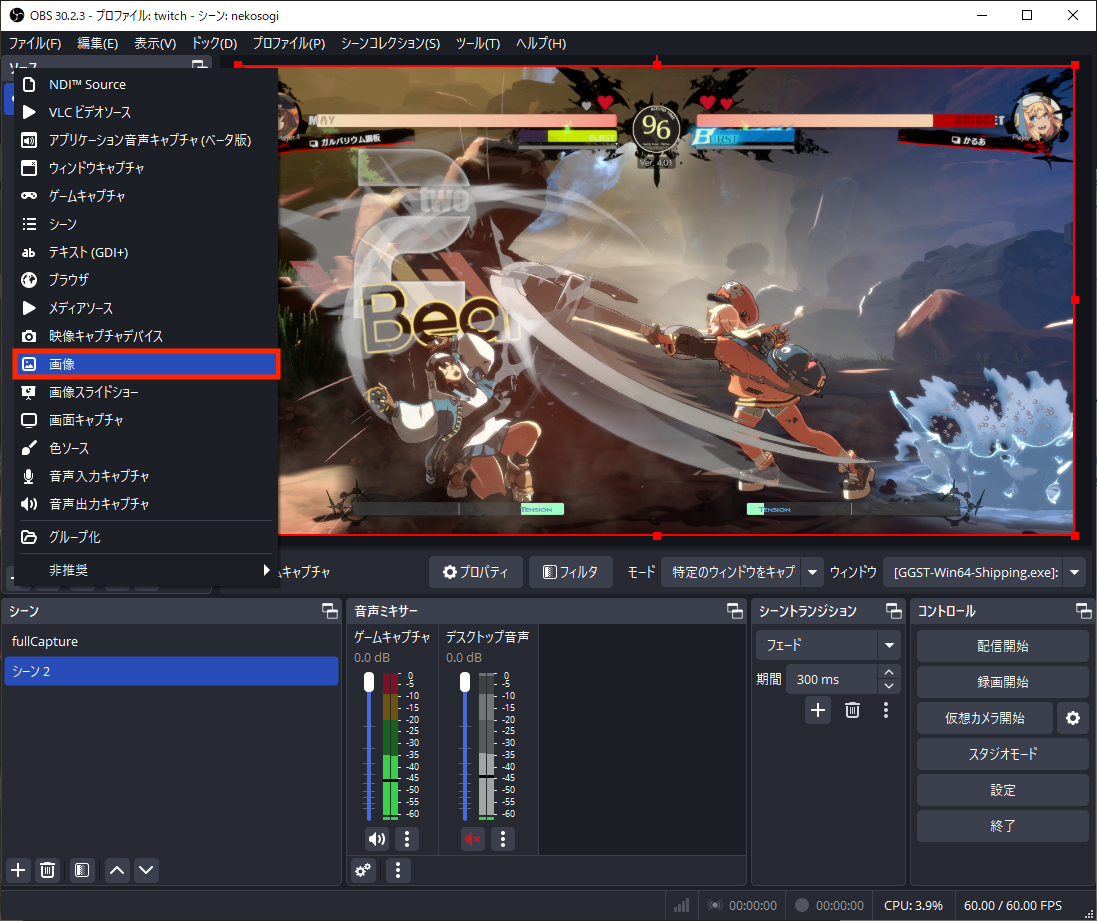Screen dimensions: 1097x921
Task: Click the 配信開始 button
Action: coord(1002,646)
